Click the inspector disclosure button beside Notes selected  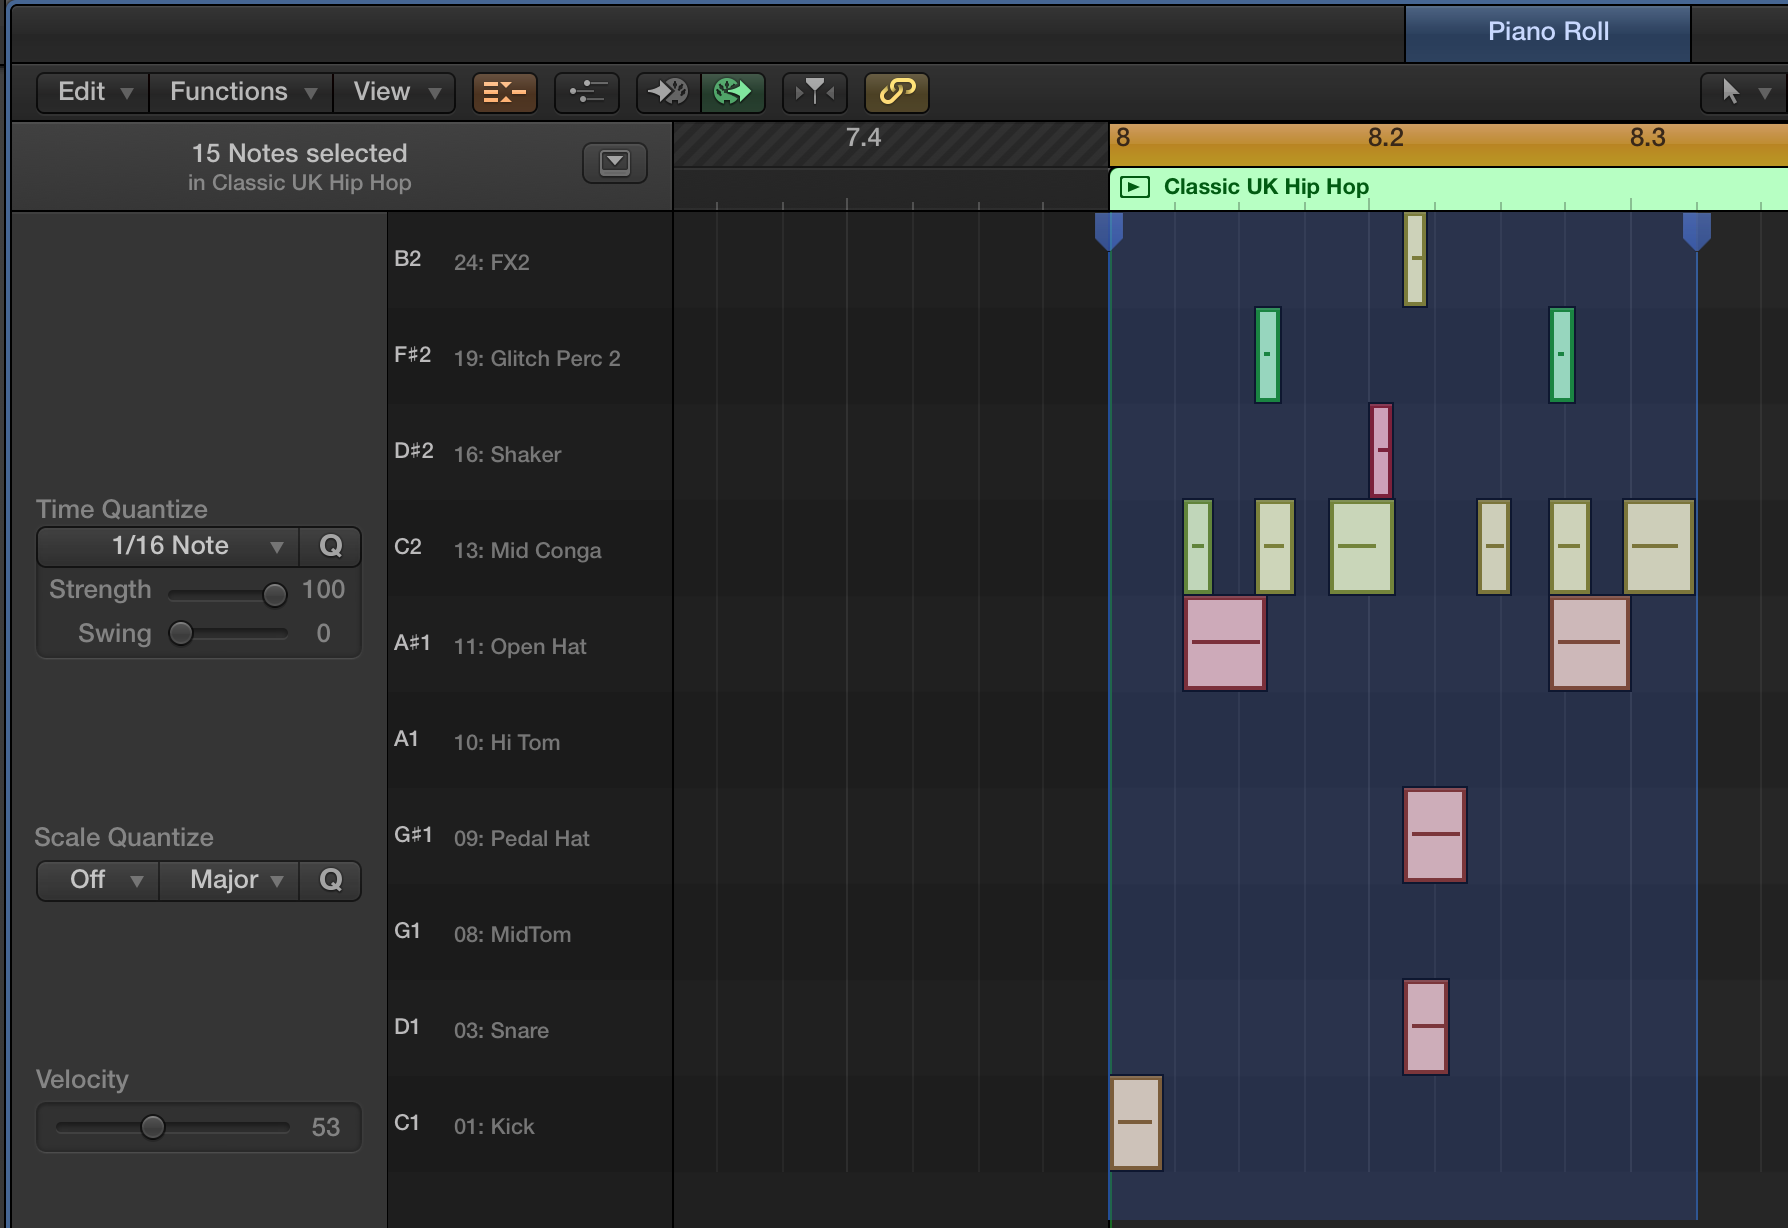pos(615,162)
